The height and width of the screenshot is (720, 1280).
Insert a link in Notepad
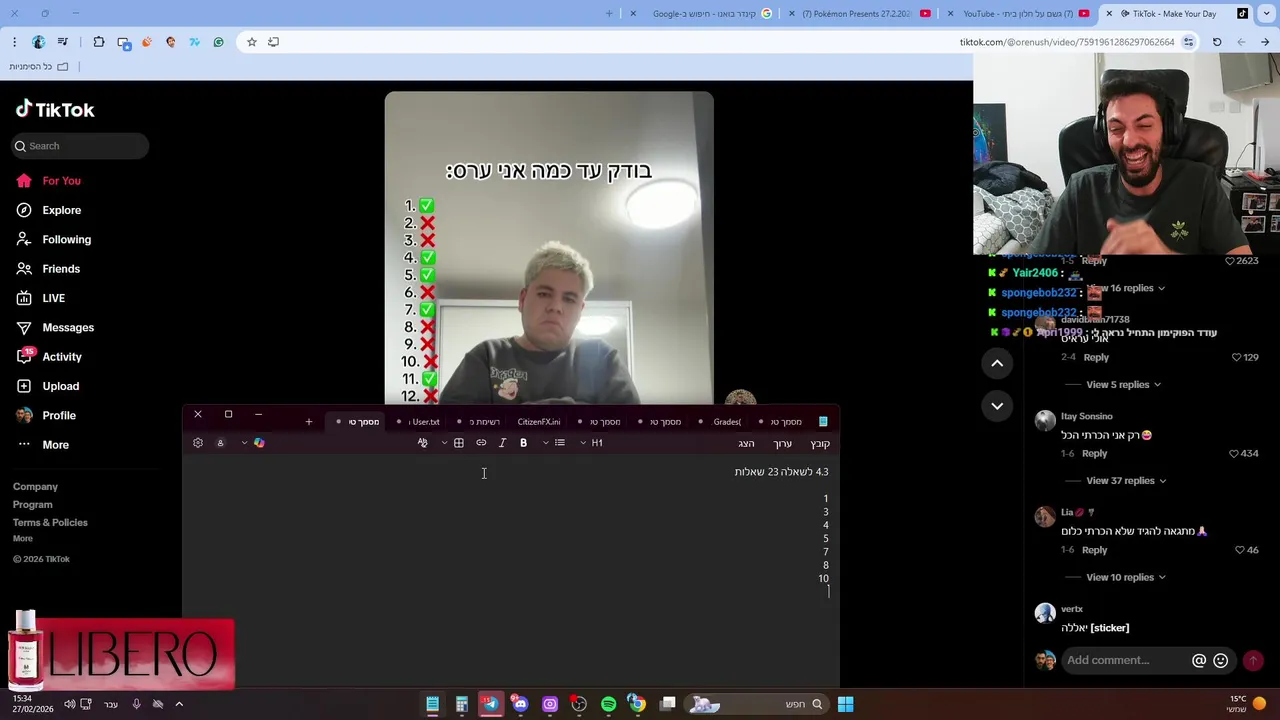click(x=481, y=443)
